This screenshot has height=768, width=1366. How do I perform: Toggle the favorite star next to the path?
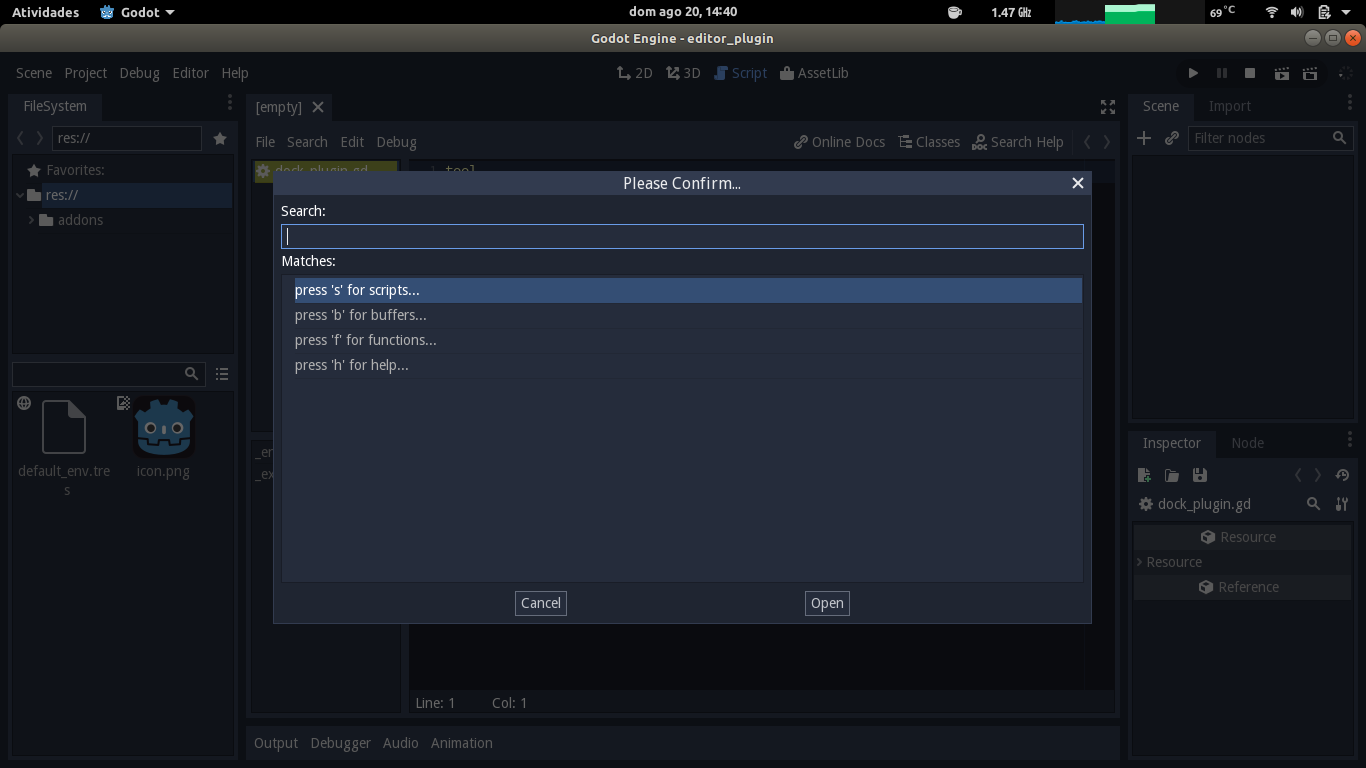(x=220, y=139)
